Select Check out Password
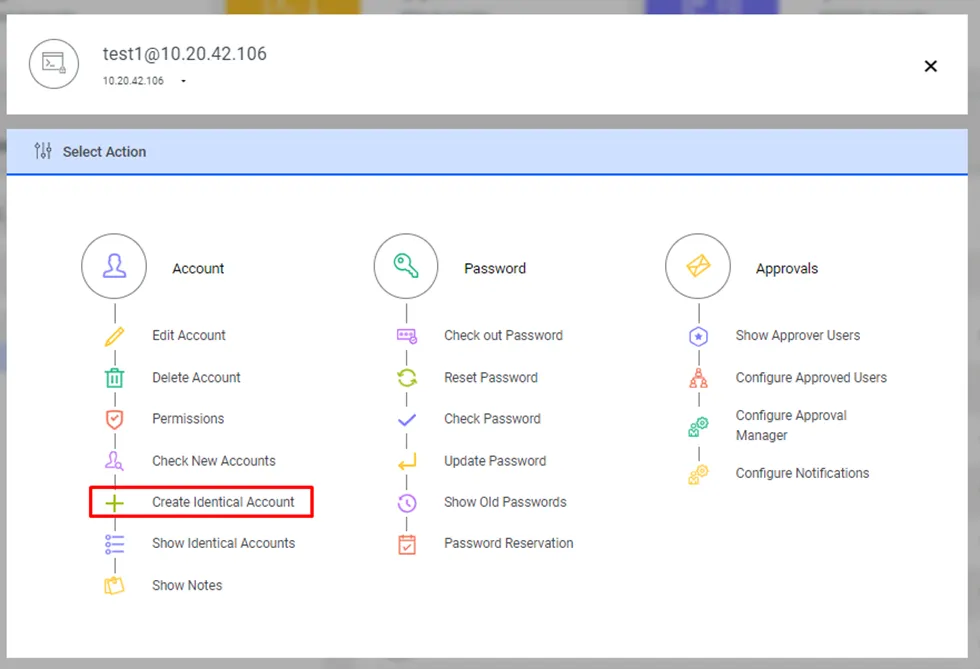980x669 pixels. (503, 336)
